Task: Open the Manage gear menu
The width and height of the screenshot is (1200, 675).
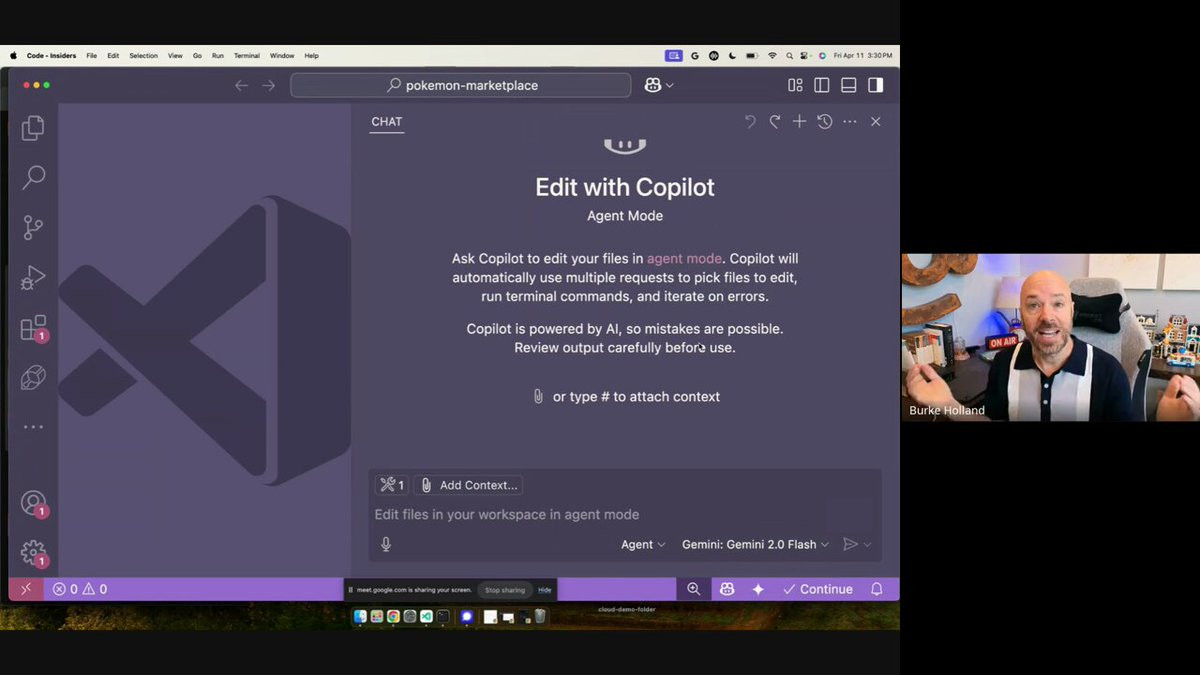Action: point(33,552)
